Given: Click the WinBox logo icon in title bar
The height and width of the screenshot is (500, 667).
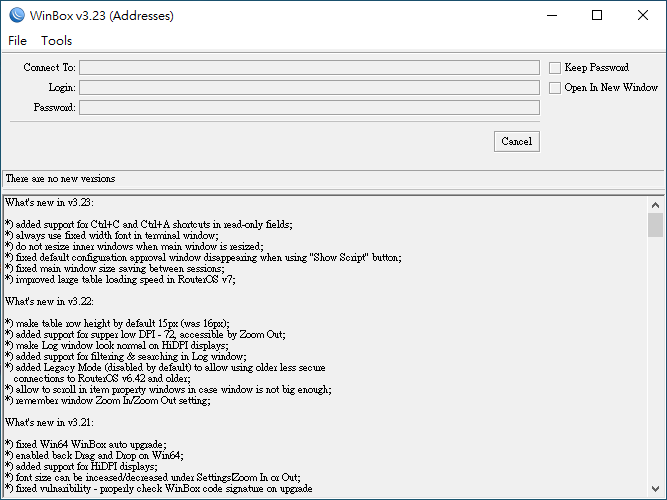Looking at the screenshot, I should click(x=17, y=15).
